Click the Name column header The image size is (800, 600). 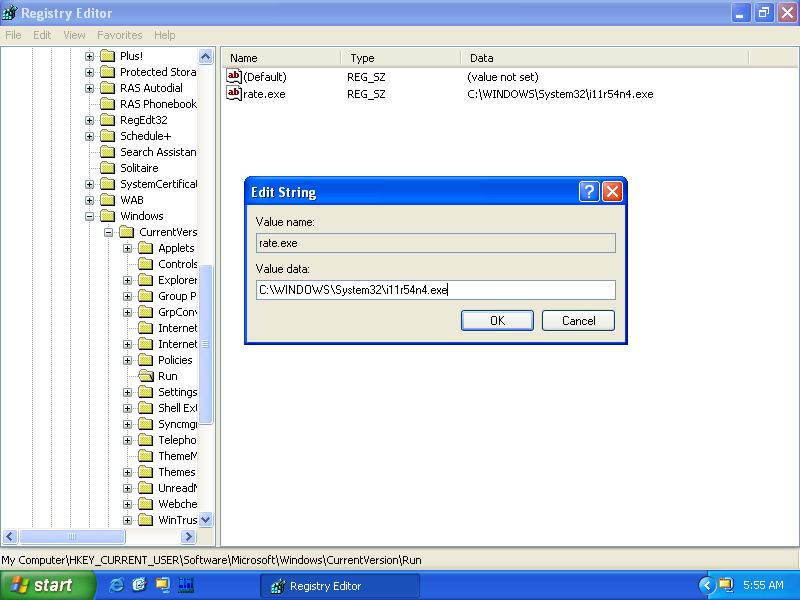point(281,58)
